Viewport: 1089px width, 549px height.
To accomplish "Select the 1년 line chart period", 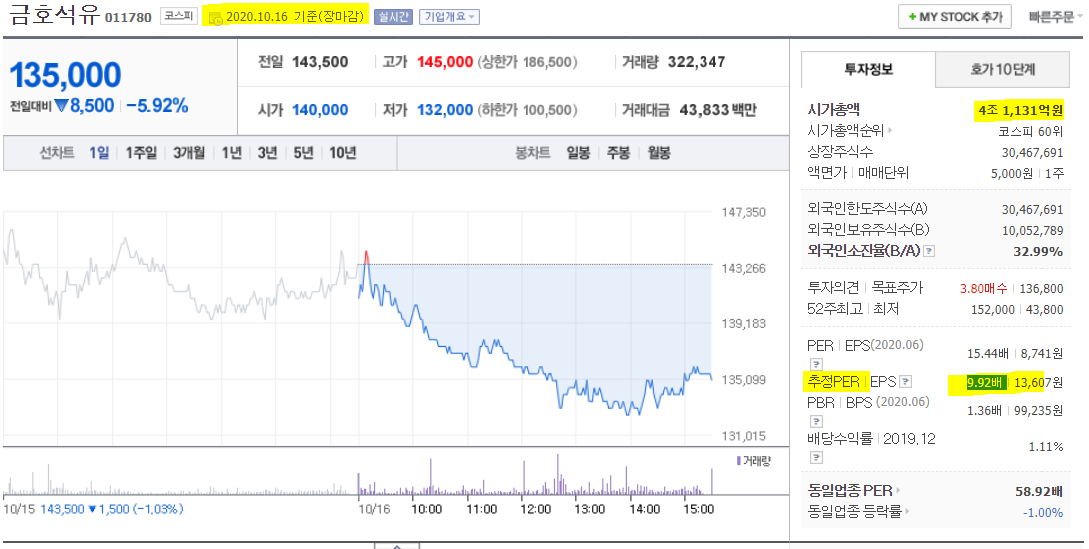I will coord(231,153).
